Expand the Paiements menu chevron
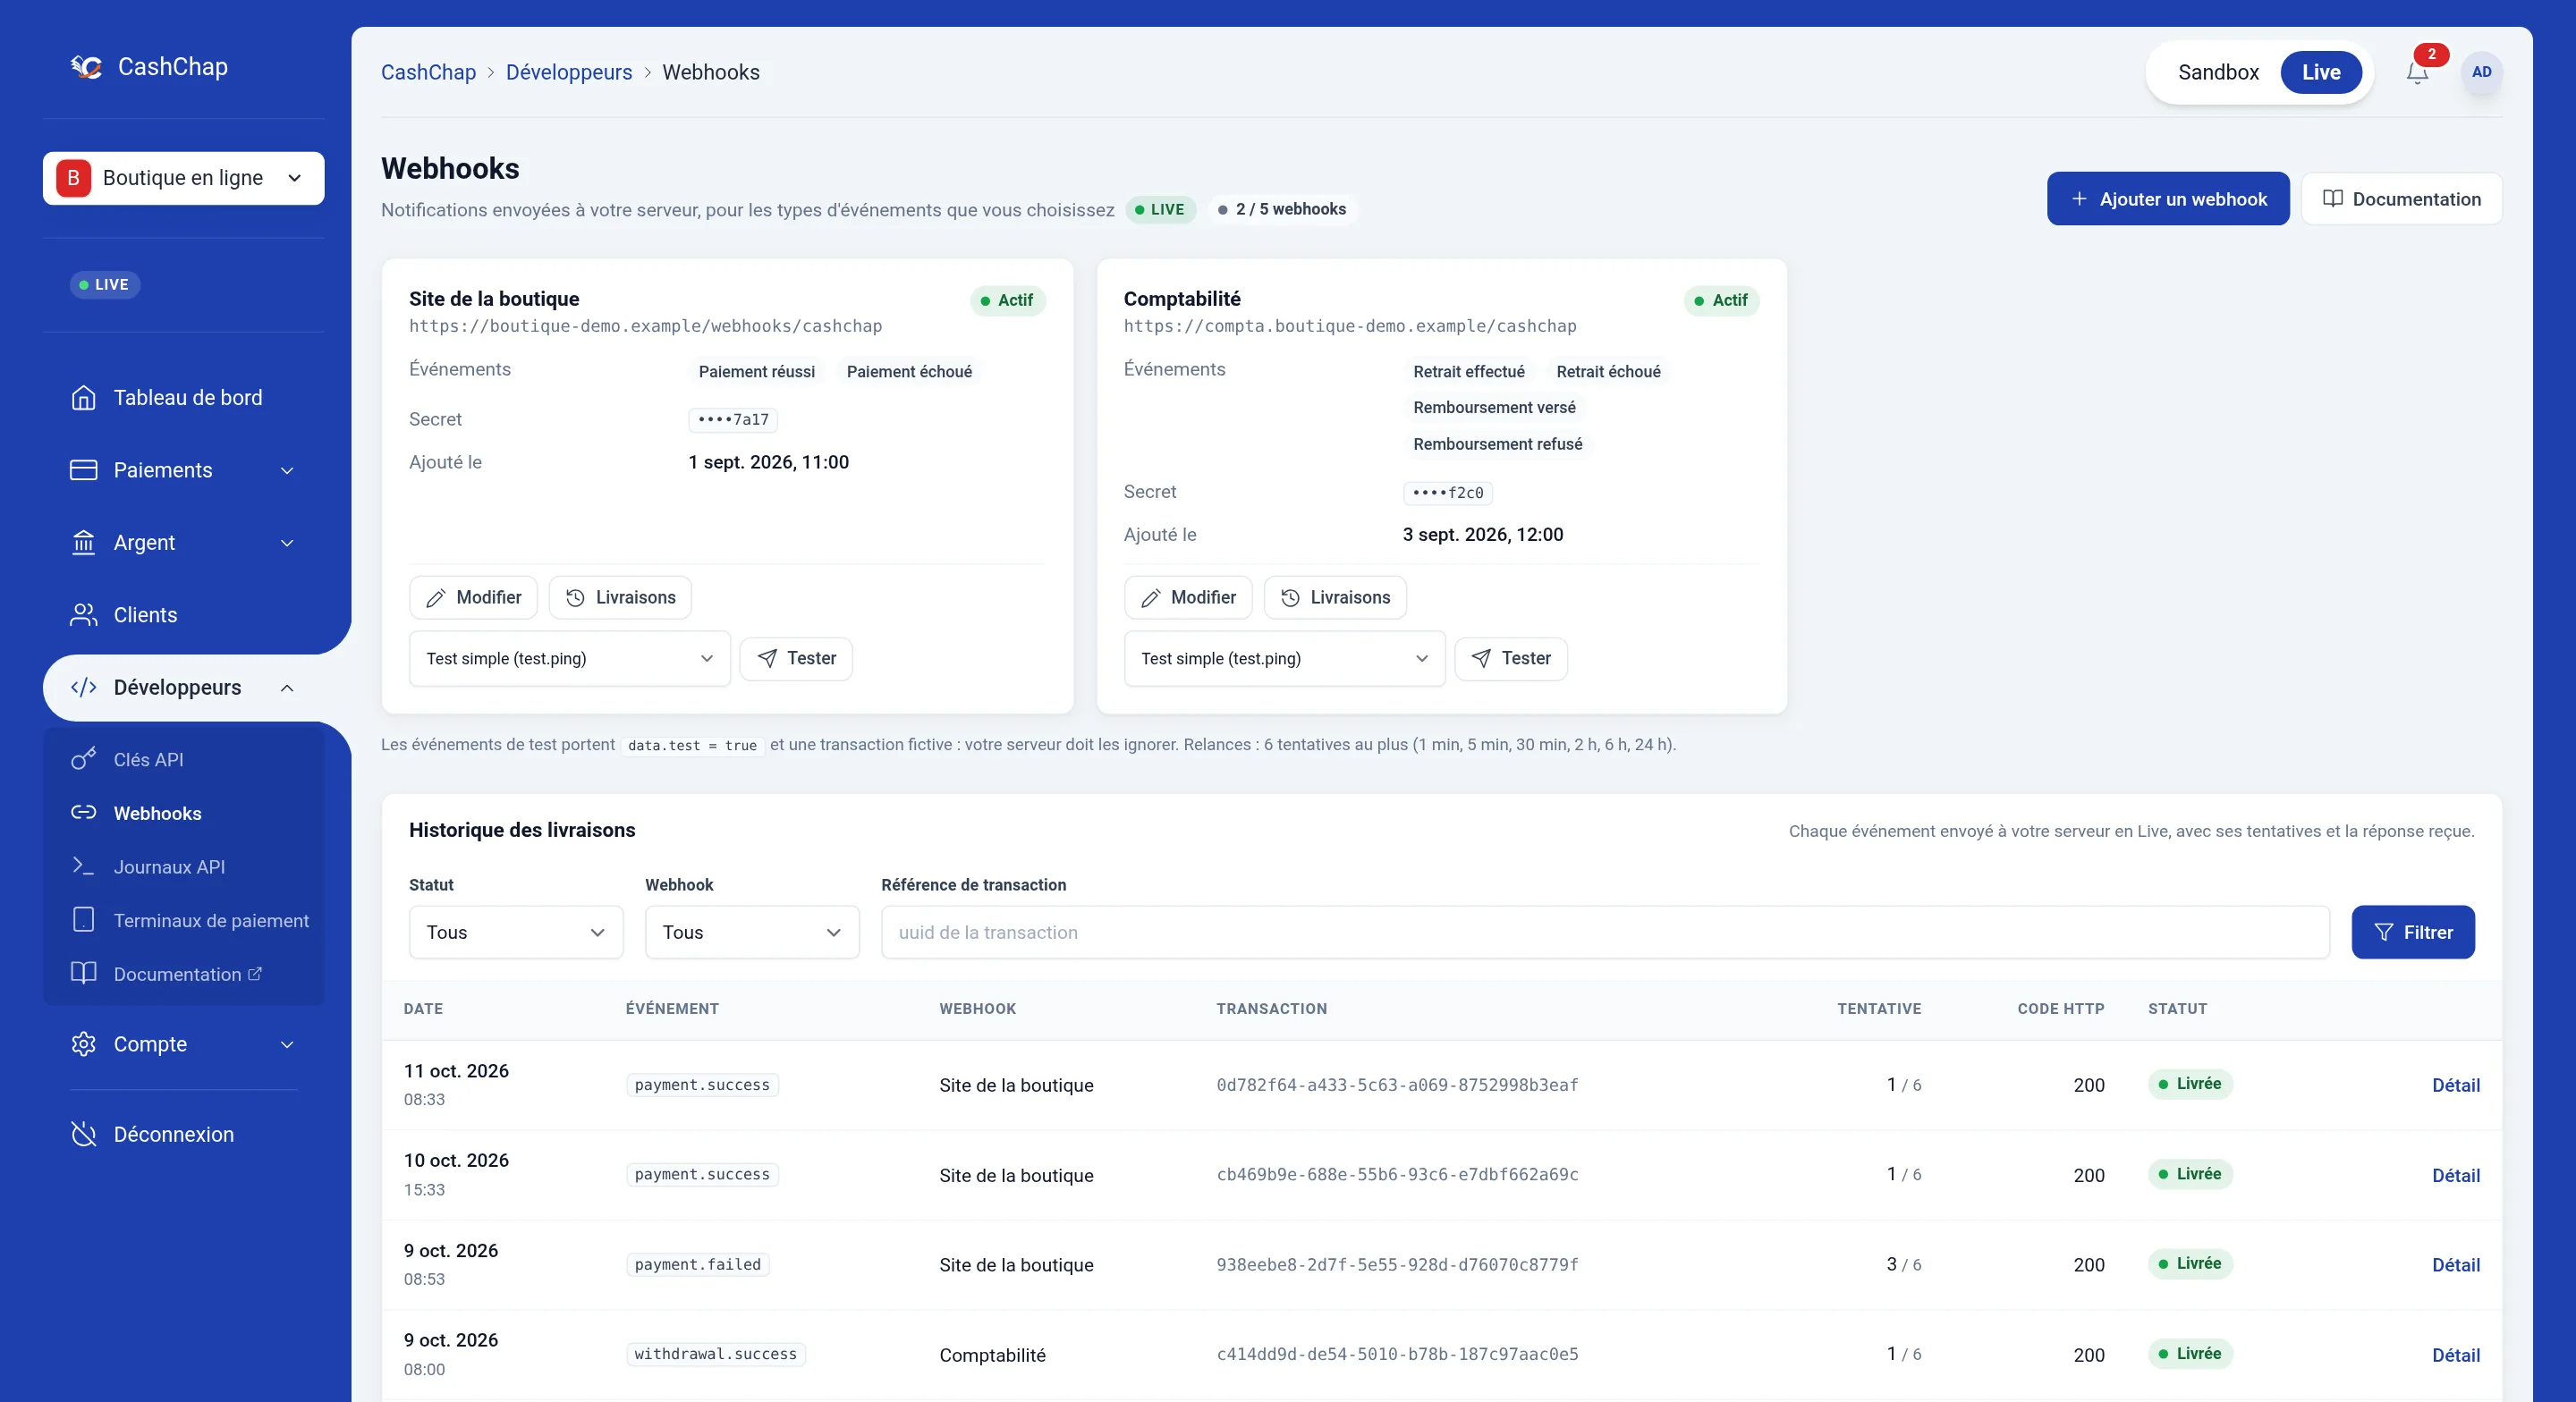This screenshot has width=2576, height=1402. click(x=287, y=471)
